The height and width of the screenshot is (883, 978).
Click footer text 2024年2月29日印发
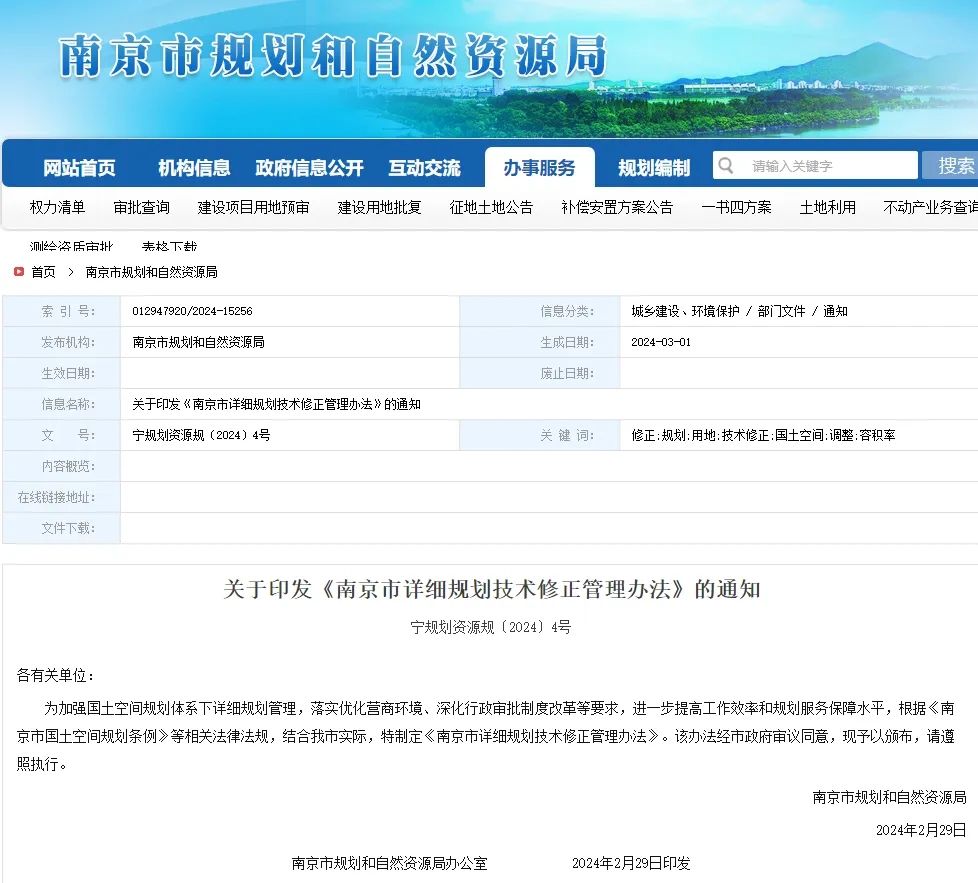point(631,863)
